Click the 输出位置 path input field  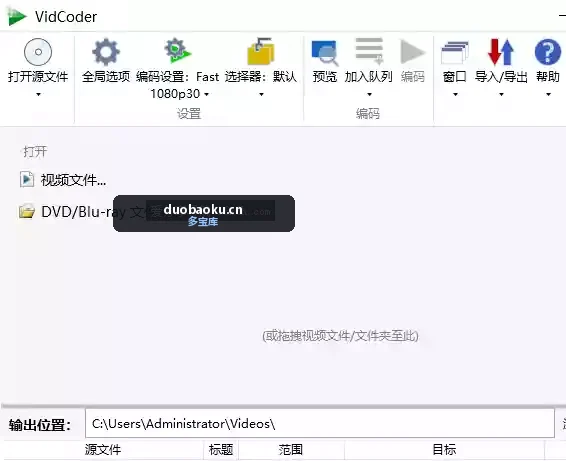[320, 423]
